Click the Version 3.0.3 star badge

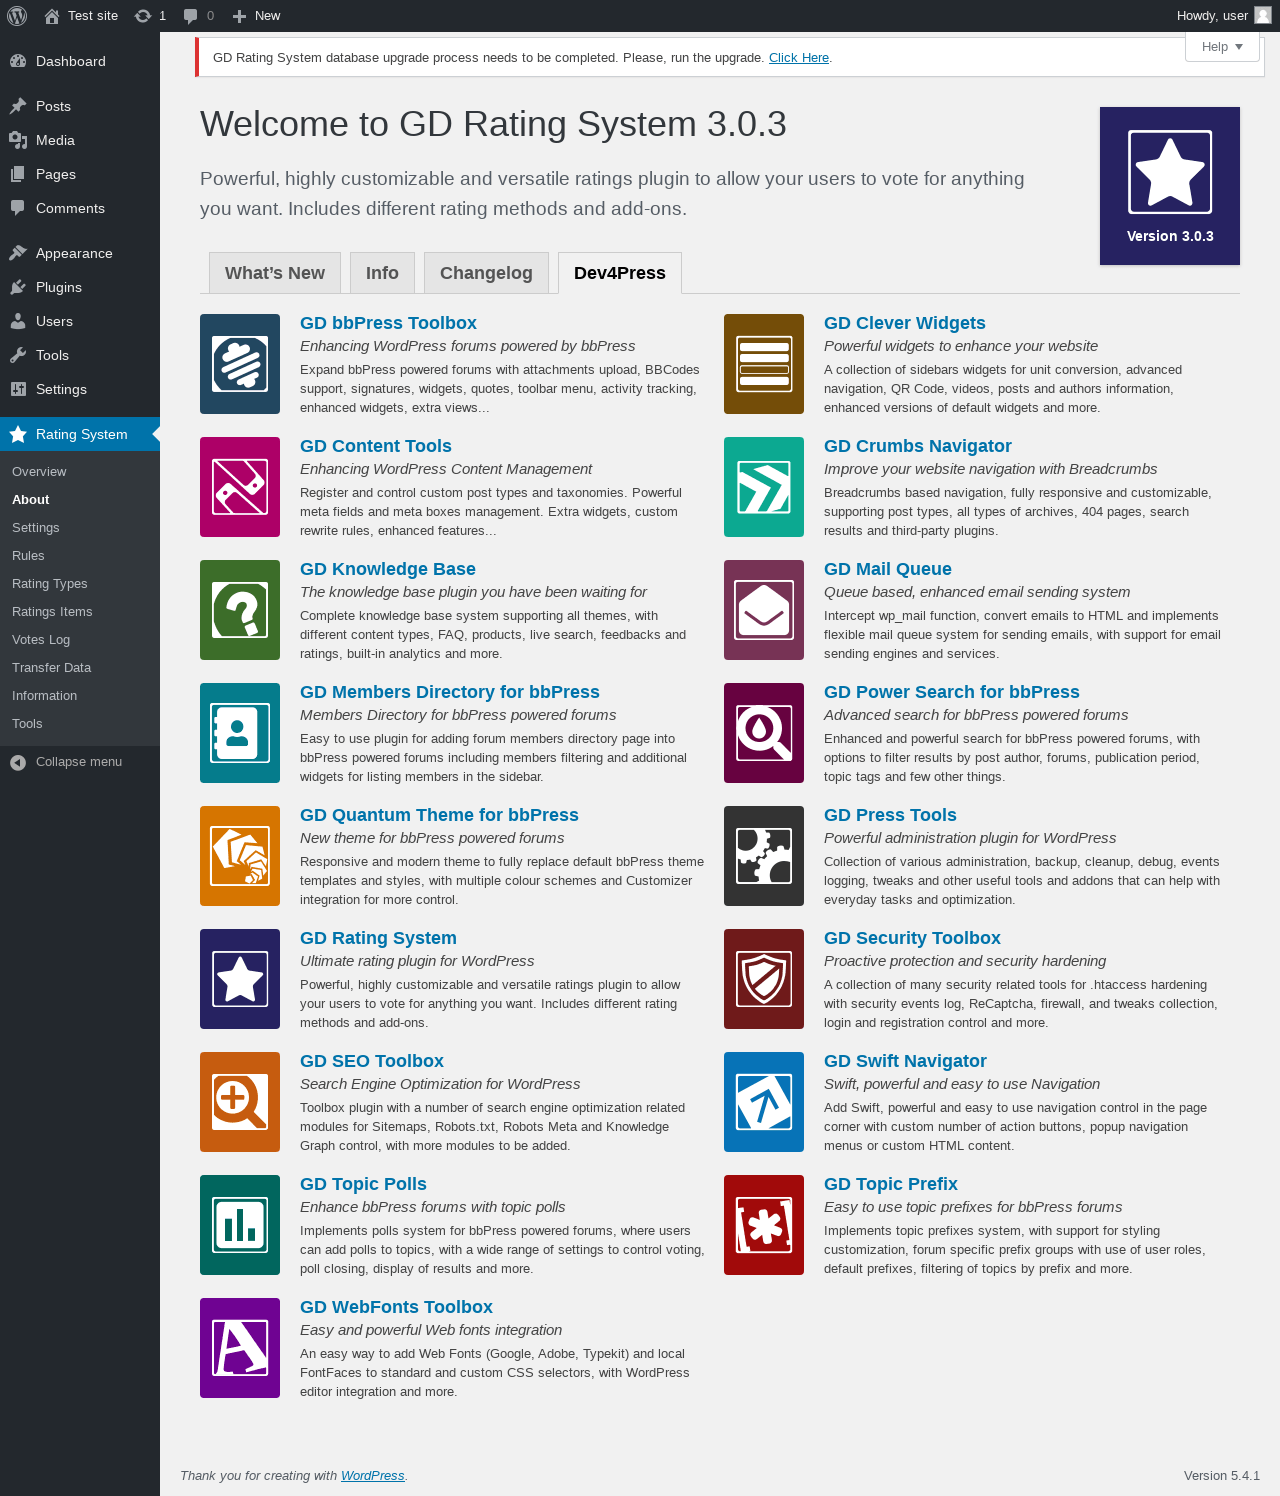tap(1170, 186)
